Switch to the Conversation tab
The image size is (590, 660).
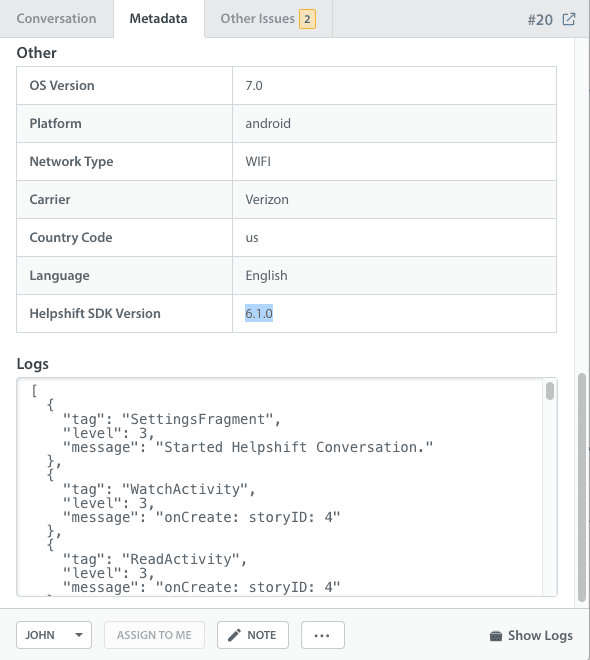tap(56, 19)
